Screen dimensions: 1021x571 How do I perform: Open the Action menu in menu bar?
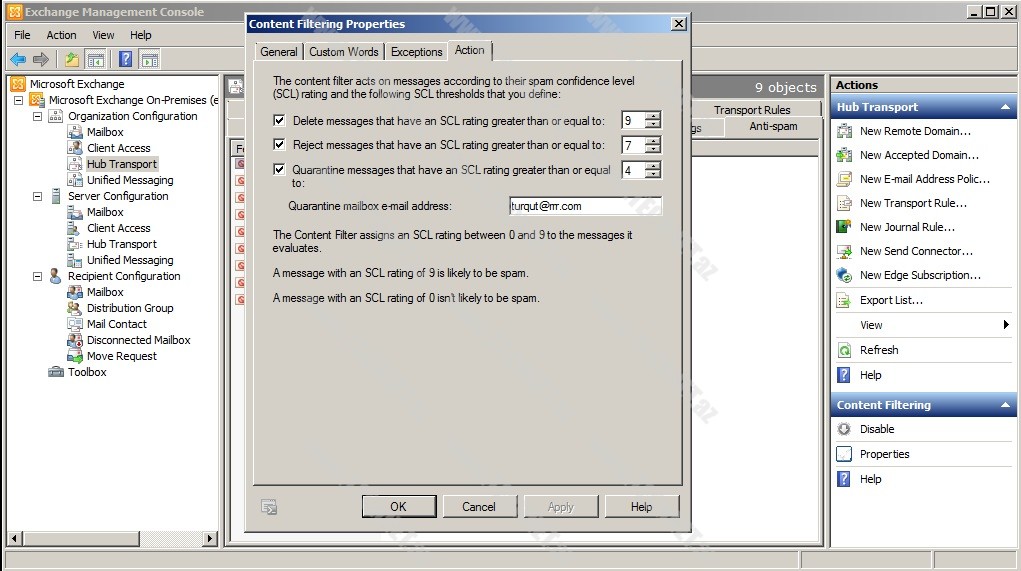click(x=61, y=35)
